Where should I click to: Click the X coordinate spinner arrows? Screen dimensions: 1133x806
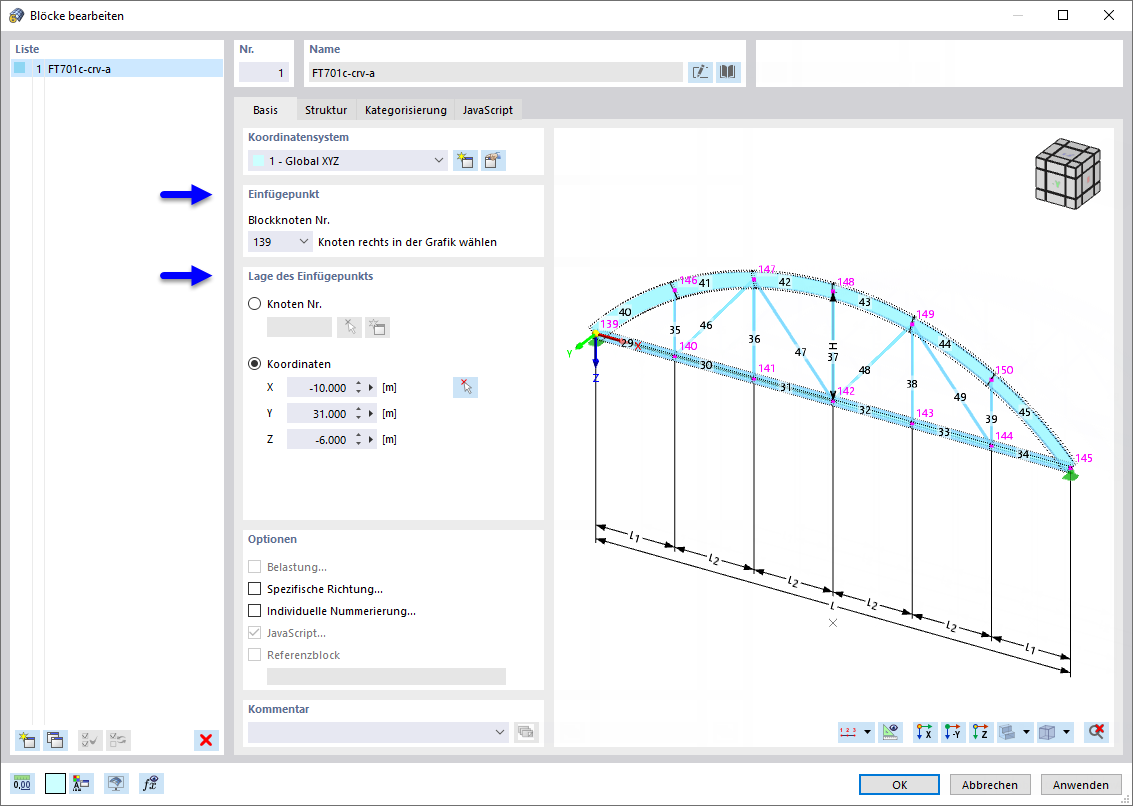point(359,387)
